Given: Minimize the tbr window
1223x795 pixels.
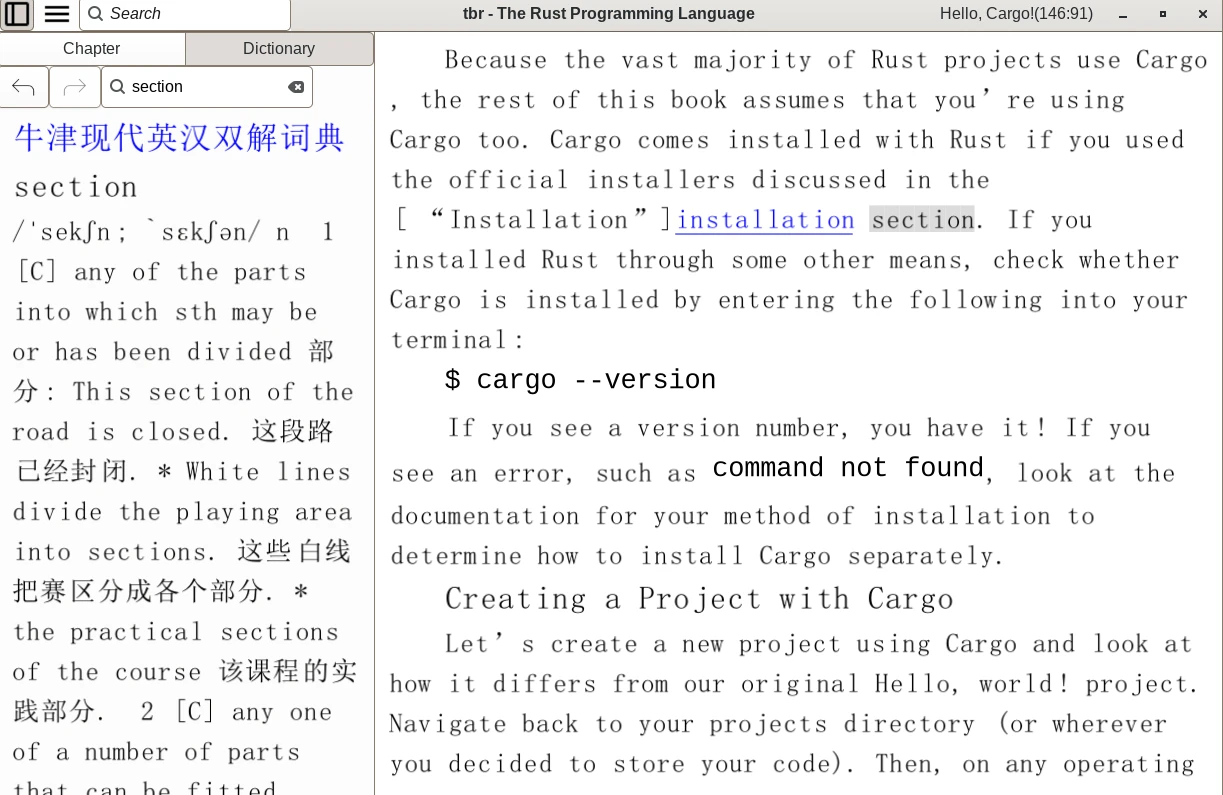Looking at the screenshot, I should (1121, 14).
